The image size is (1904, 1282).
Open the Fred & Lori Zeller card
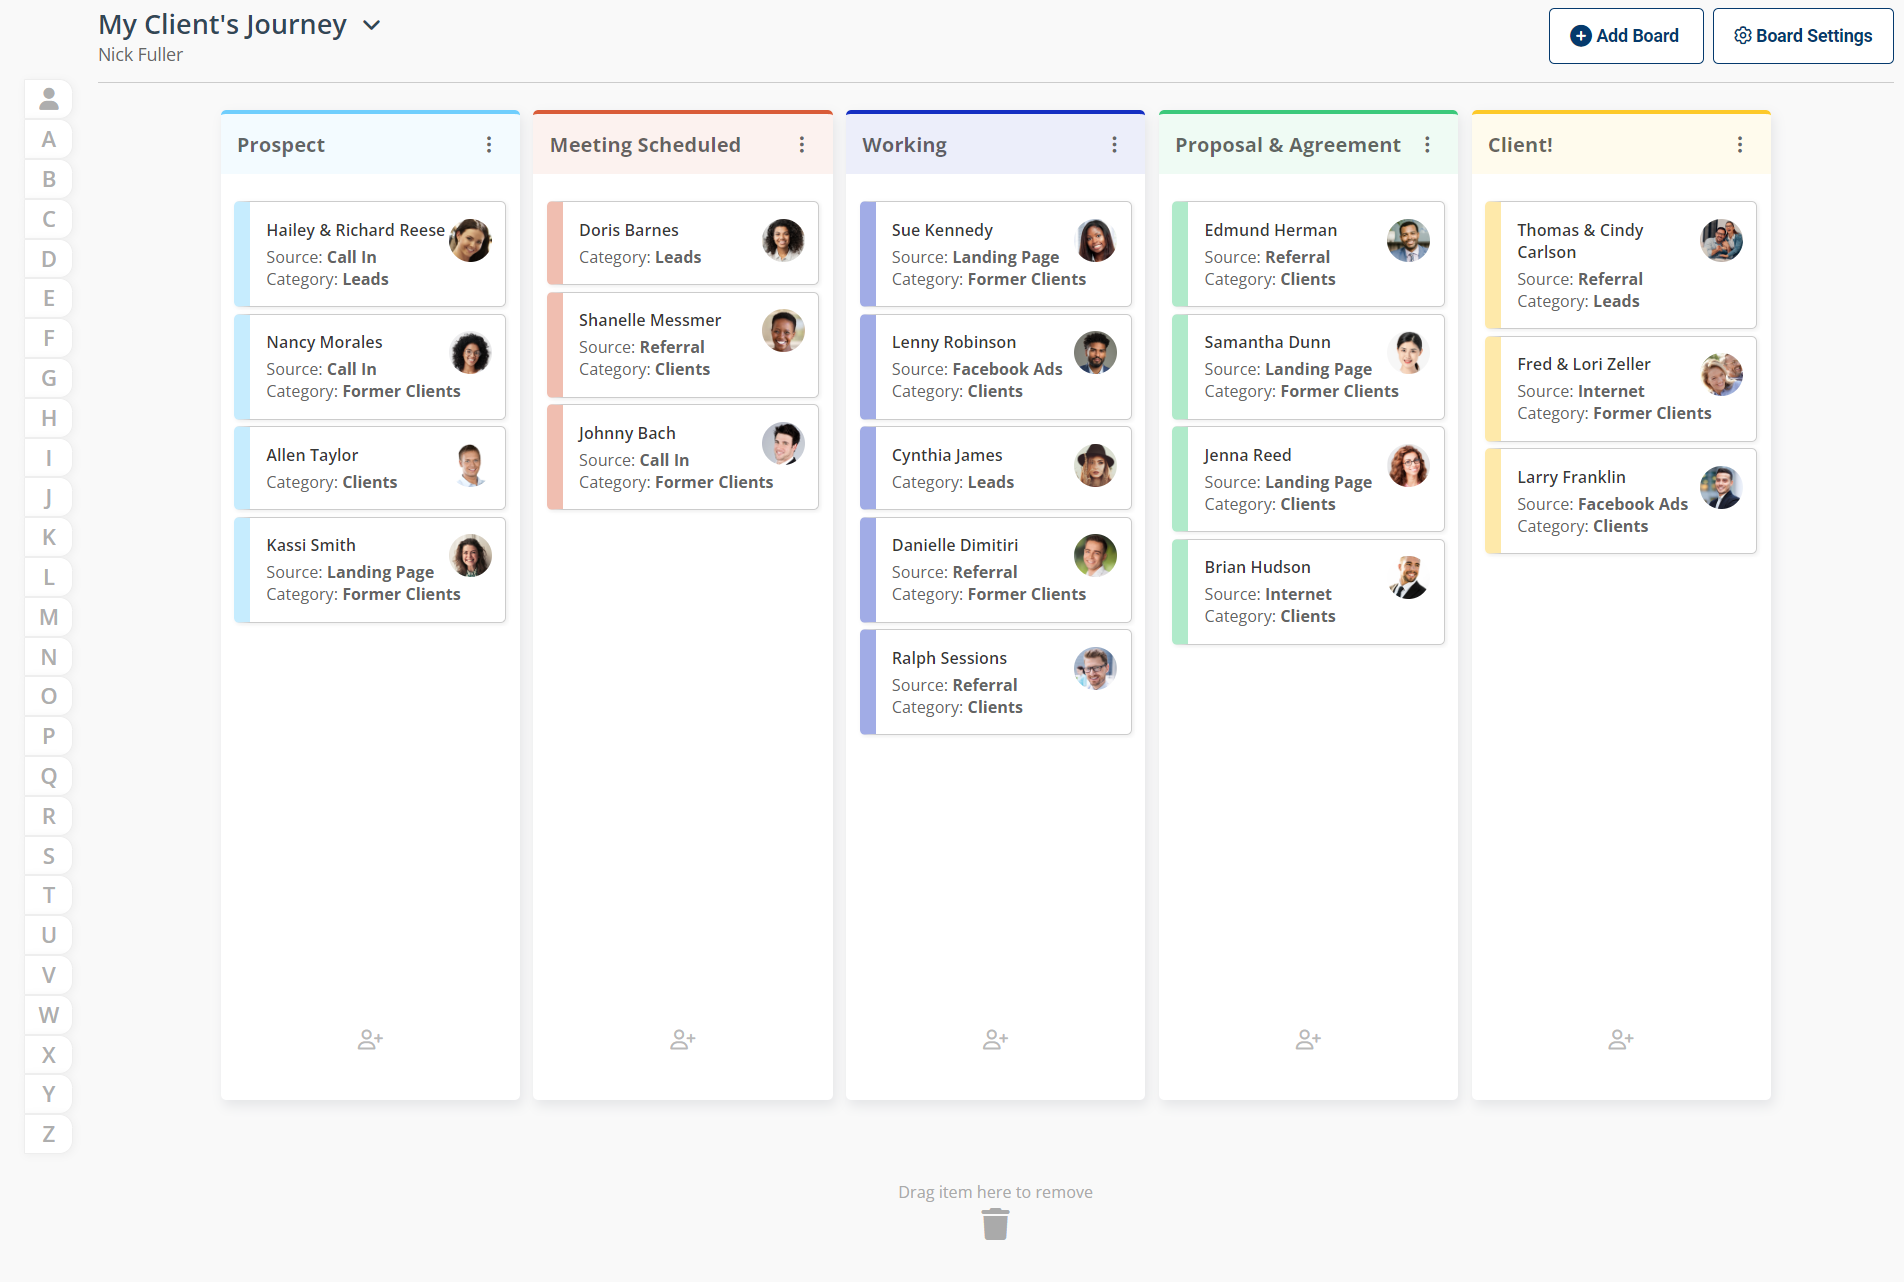(x=1621, y=389)
